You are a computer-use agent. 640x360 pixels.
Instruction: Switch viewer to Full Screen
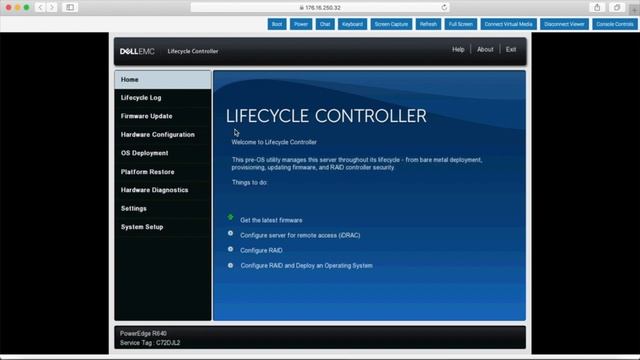point(460,24)
